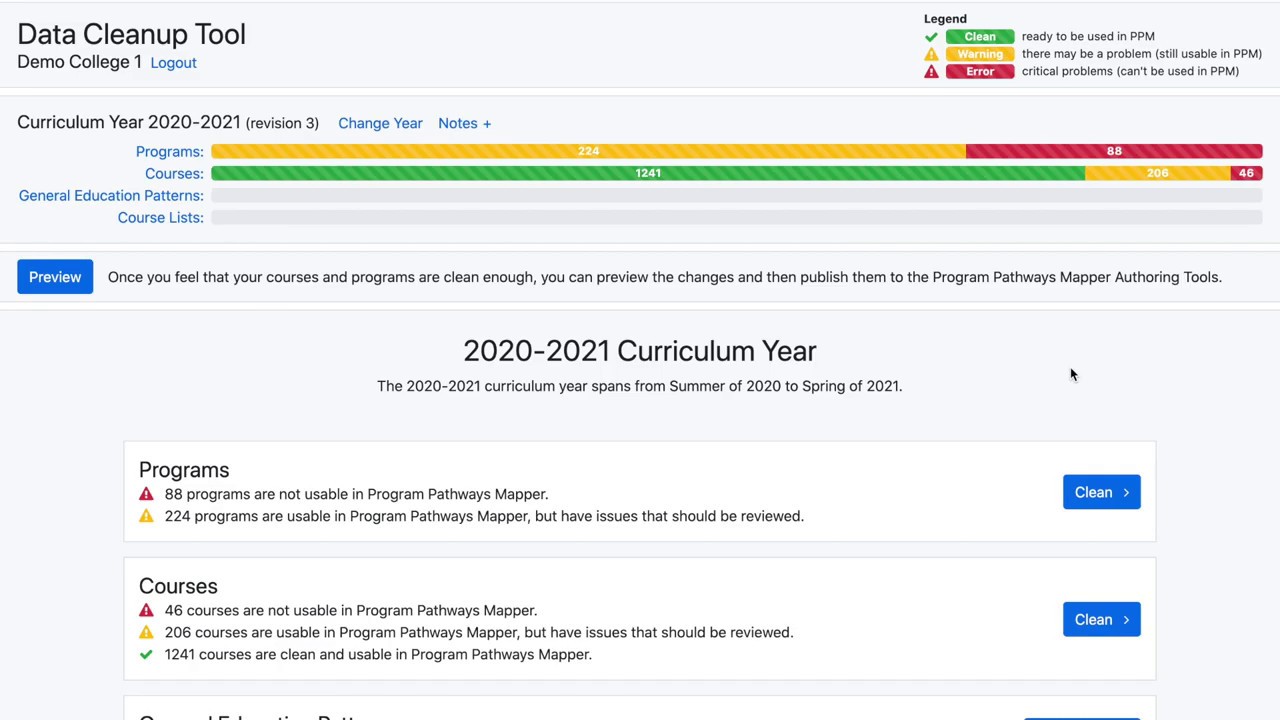The width and height of the screenshot is (1280, 720).
Task: Click the red error icon in Programs card
Action: (146, 494)
